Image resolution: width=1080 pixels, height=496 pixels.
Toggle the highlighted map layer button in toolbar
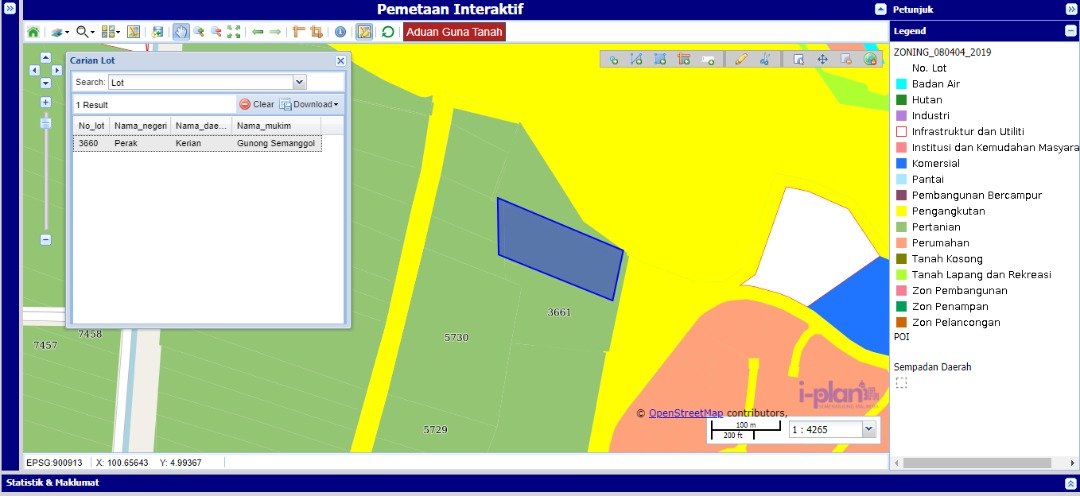tap(365, 32)
